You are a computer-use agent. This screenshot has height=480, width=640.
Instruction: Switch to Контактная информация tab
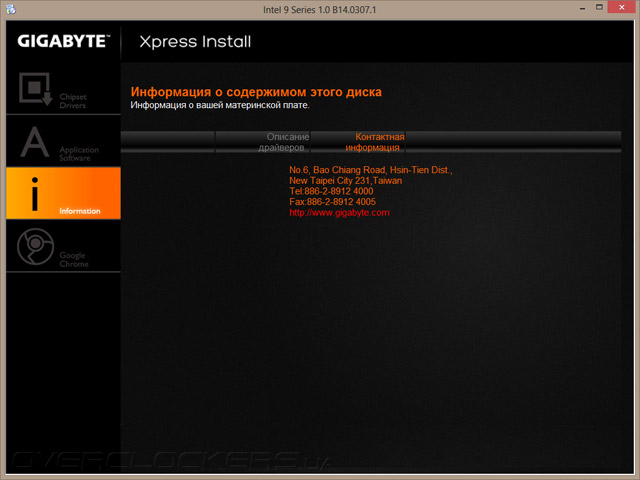pos(358,142)
